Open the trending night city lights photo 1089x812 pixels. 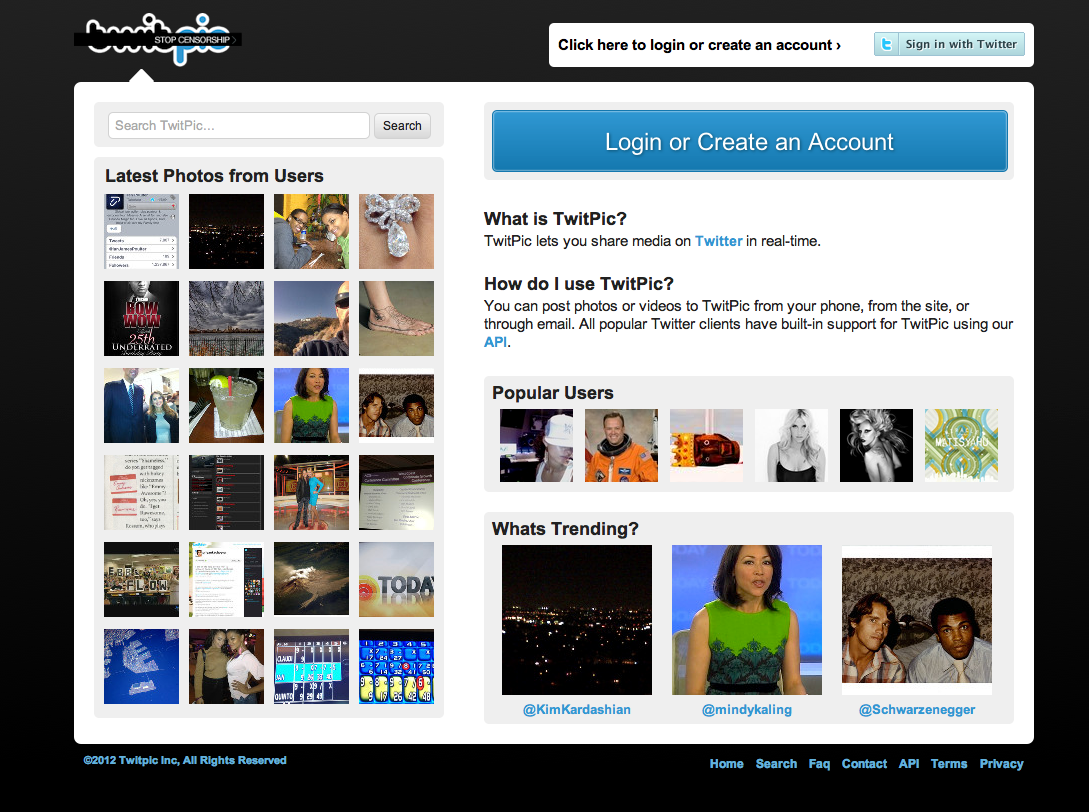tap(577, 620)
